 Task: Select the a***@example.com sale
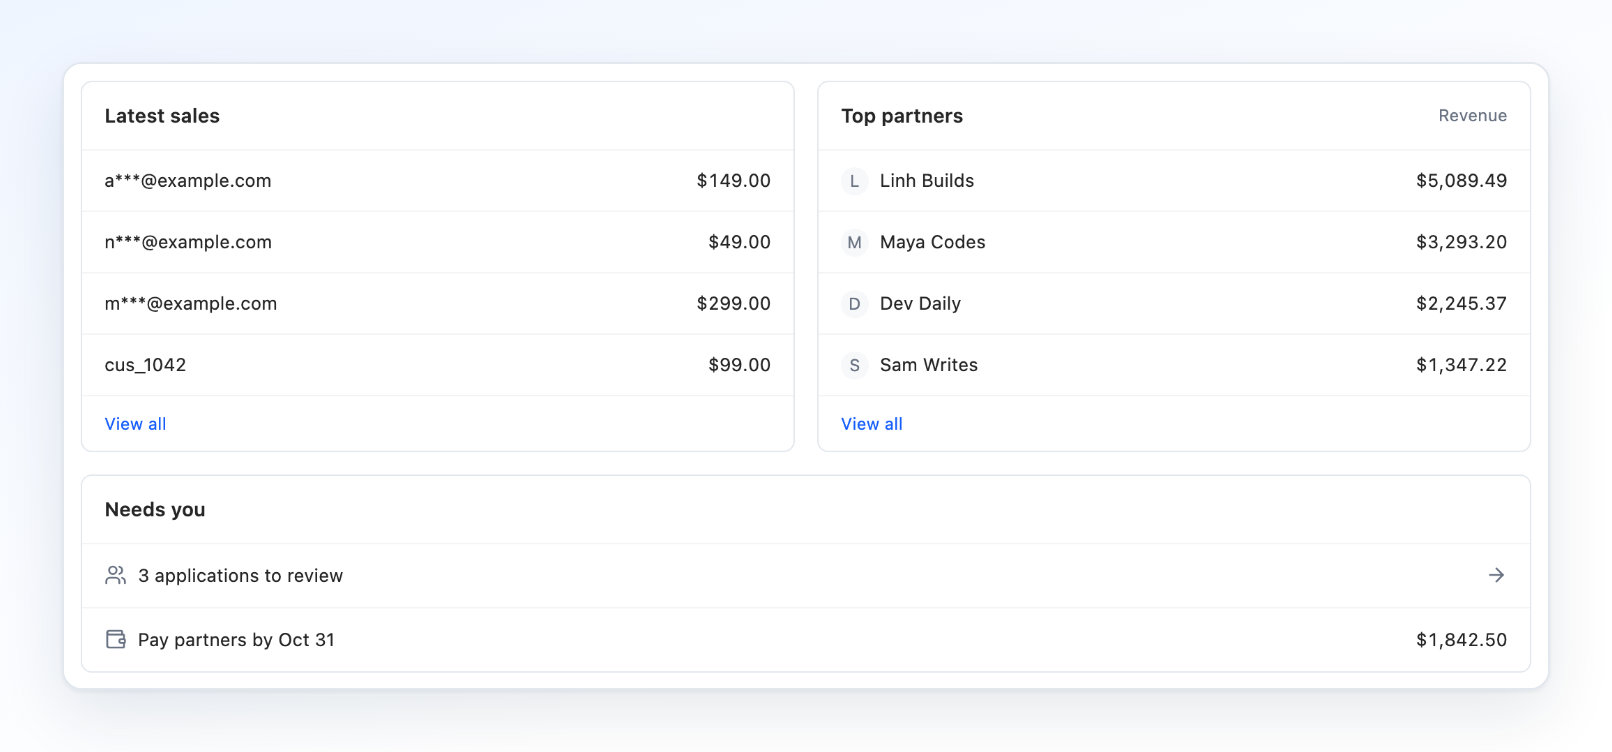pyautogui.click(x=438, y=181)
